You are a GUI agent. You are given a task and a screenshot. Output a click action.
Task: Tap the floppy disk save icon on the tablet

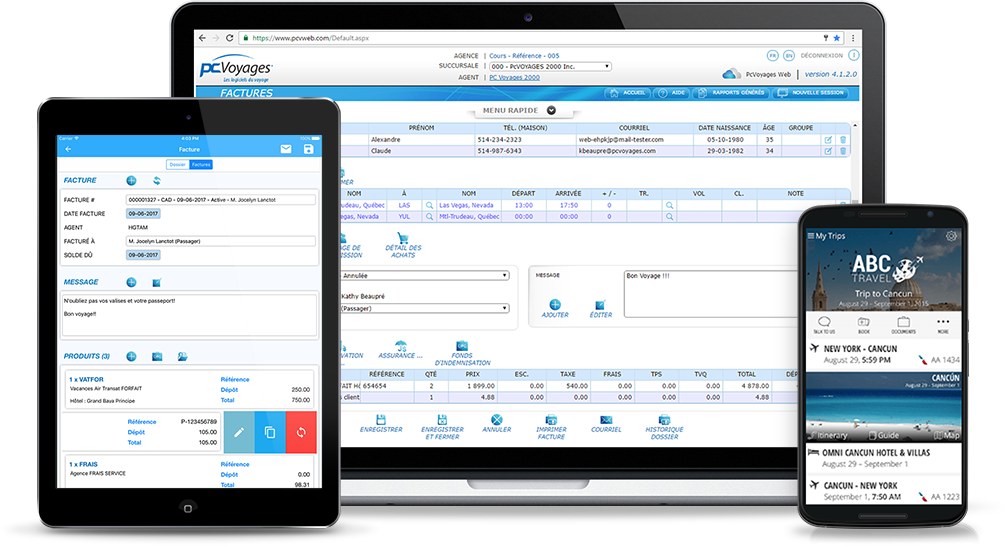[x=309, y=149]
